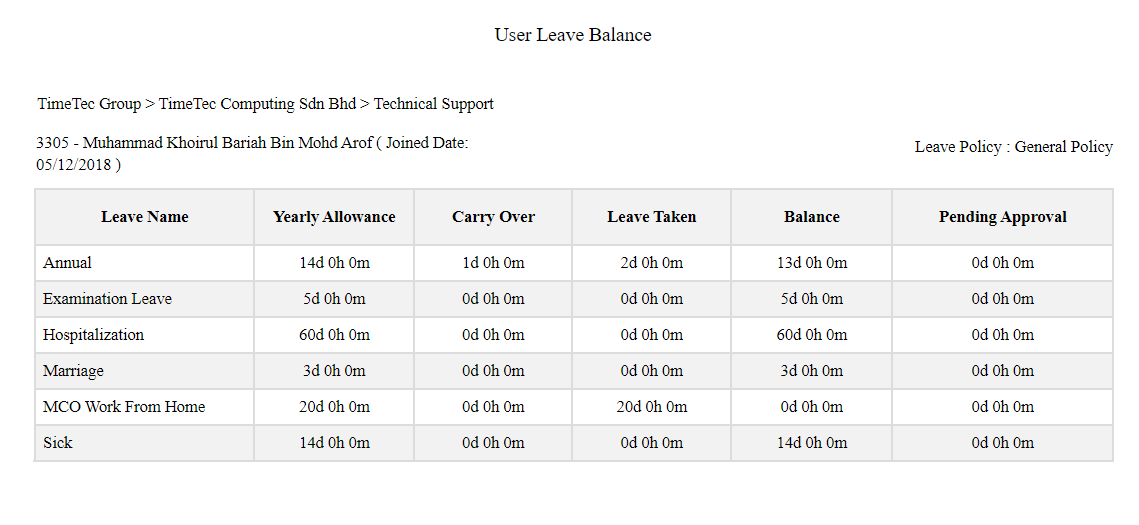
Task: Select the Examination Leave row name
Action: coord(108,298)
